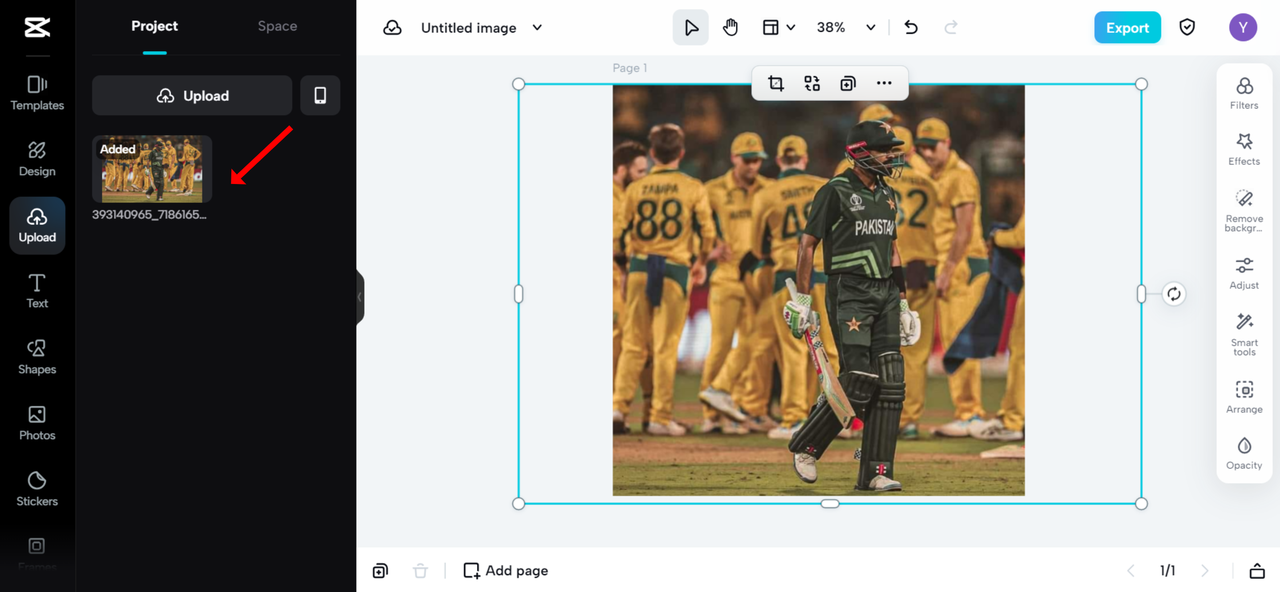Go to previous page arrow

[x=1131, y=571]
